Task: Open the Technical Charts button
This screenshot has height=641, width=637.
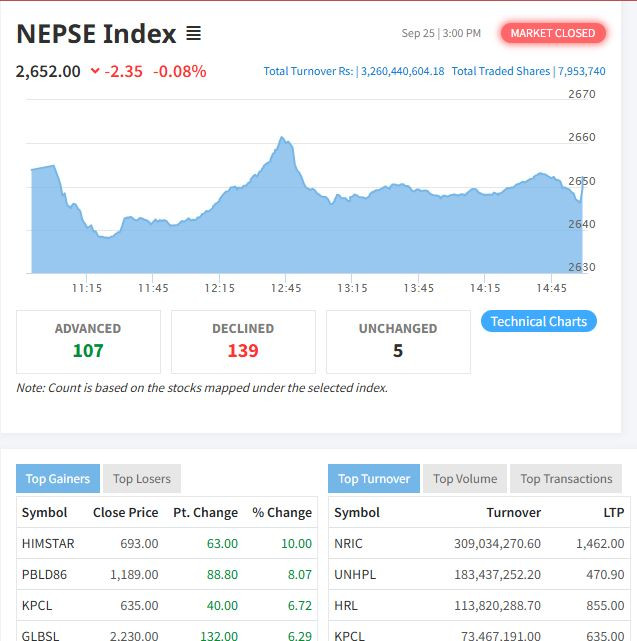Action: [x=539, y=321]
